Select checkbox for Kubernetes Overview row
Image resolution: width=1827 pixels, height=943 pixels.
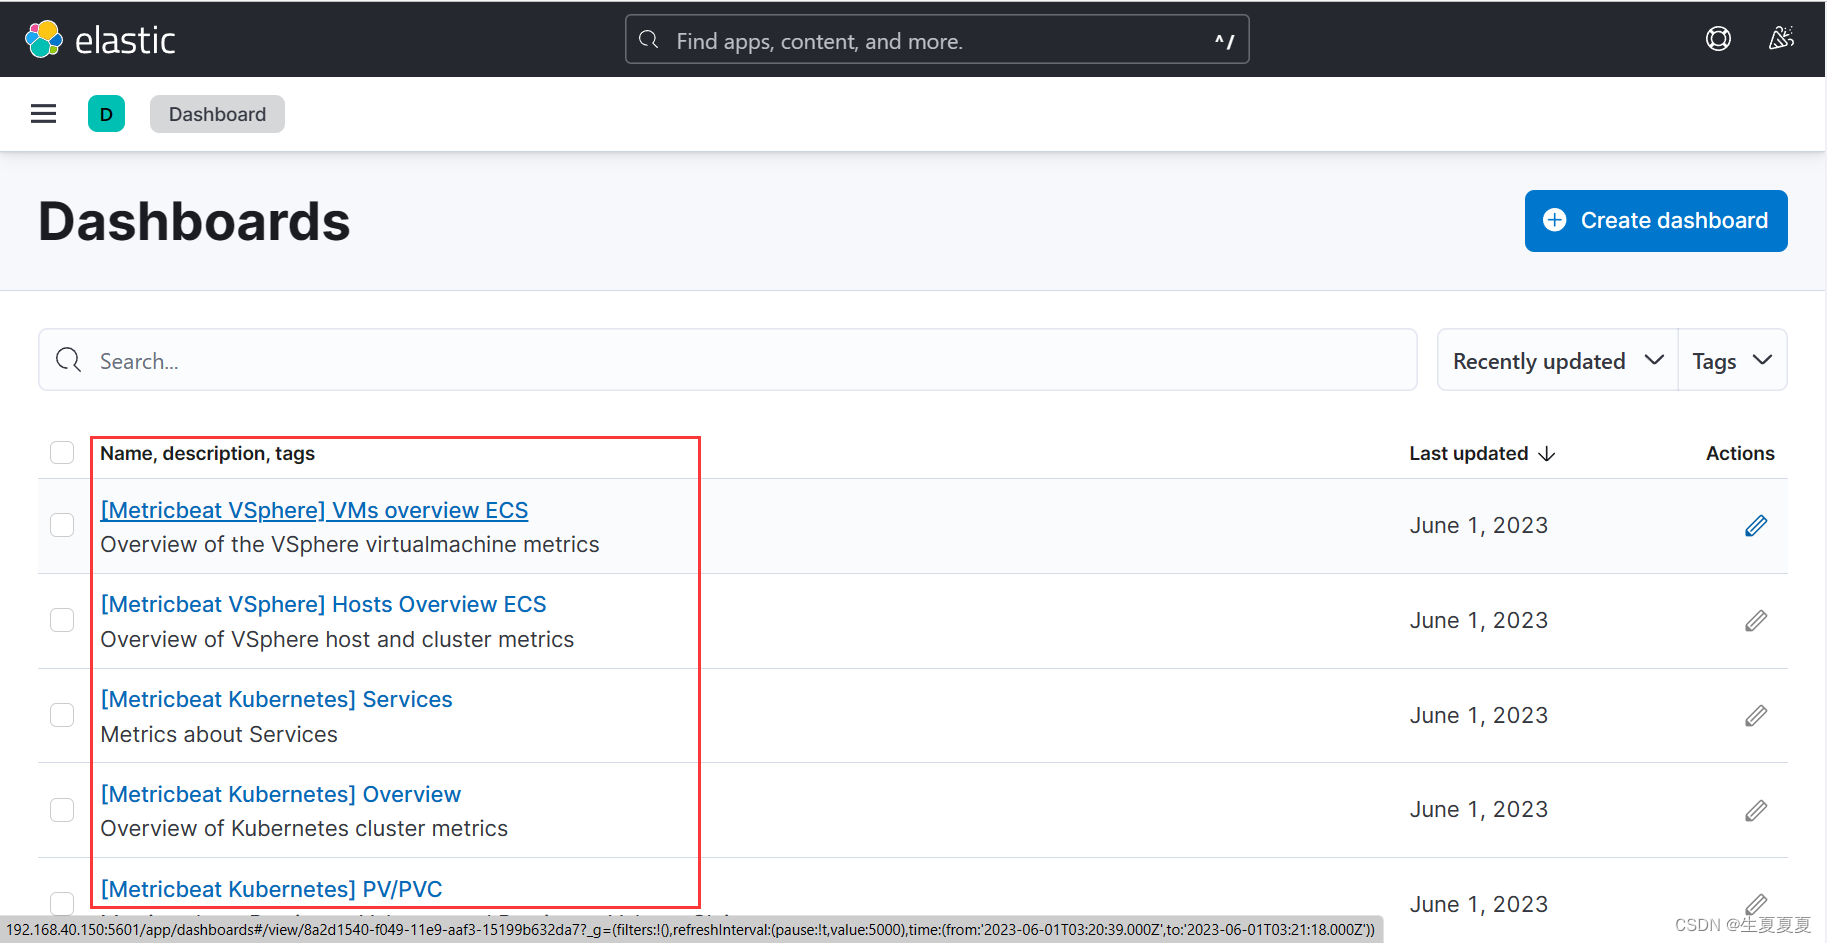62,809
